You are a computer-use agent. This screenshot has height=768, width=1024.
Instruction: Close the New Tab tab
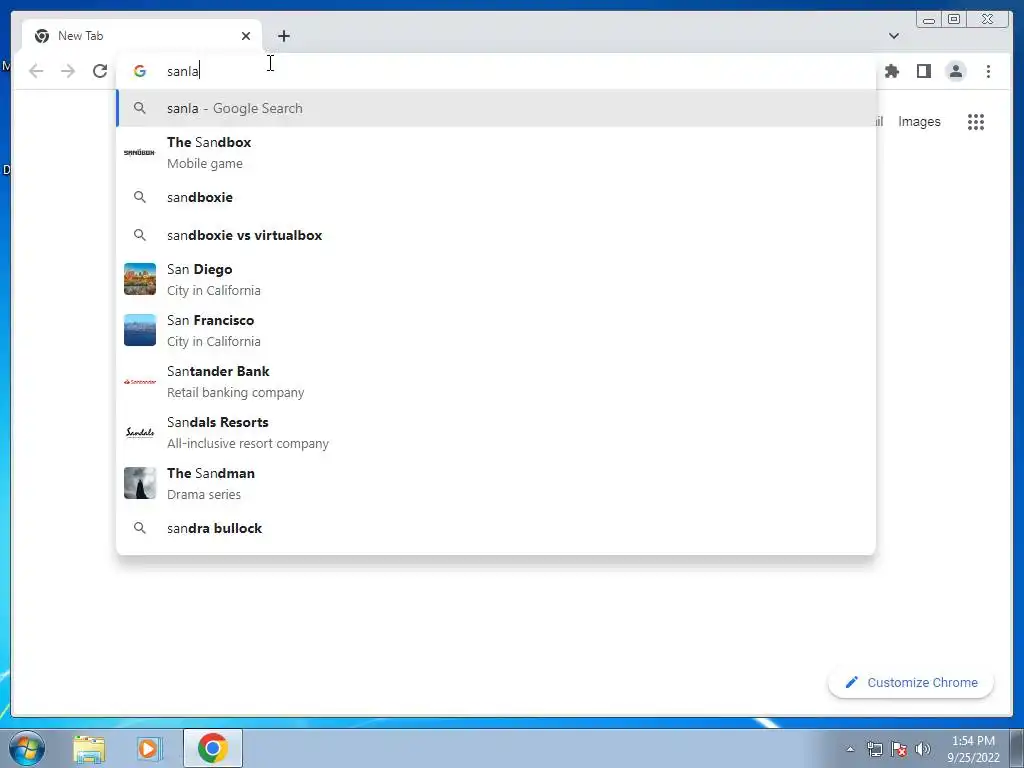click(x=246, y=36)
